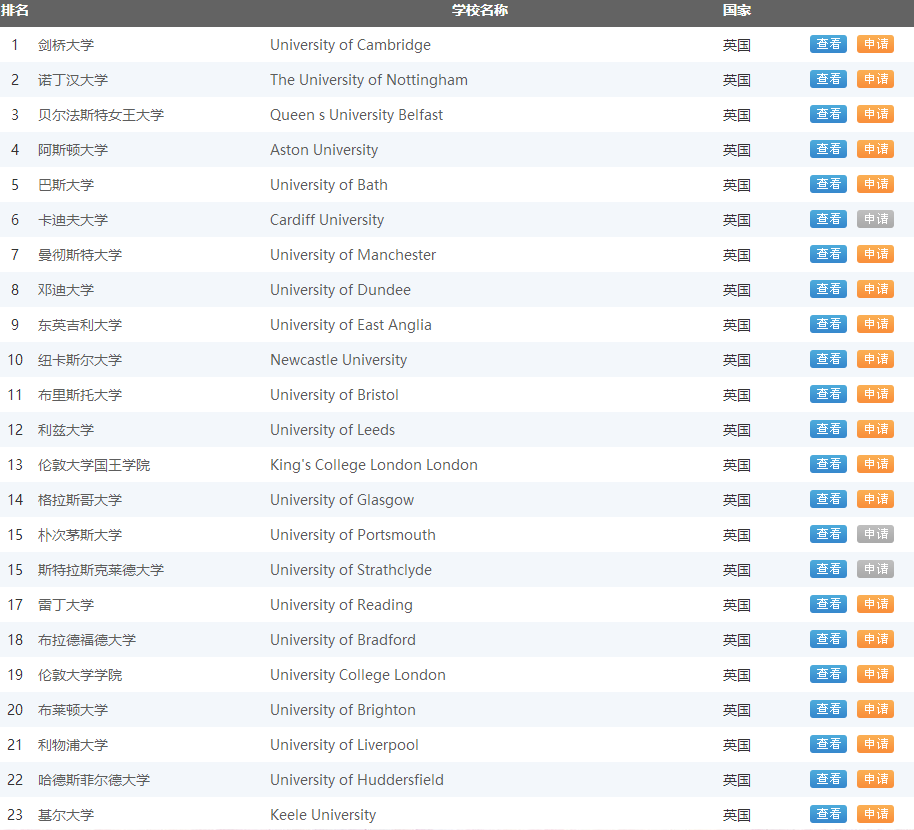Screen dimensions: 914x830
Task: Apply to University of Manchester
Action: (x=876, y=254)
